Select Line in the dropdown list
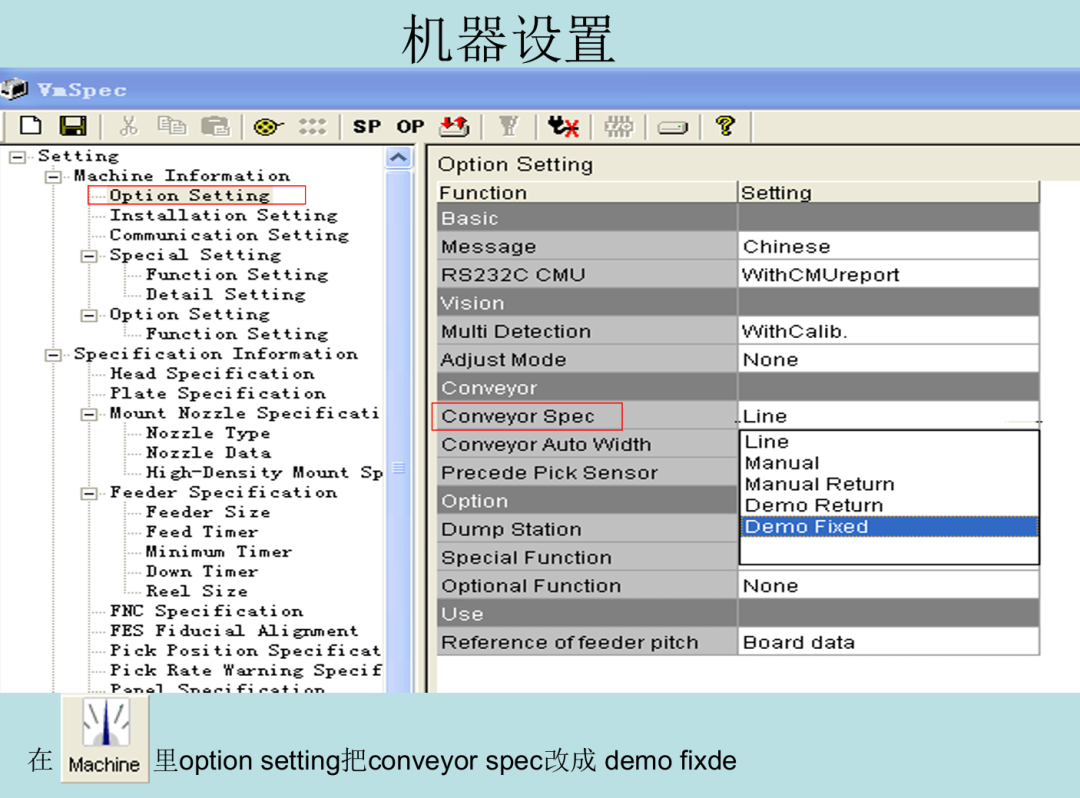The height and width of the screenshot is (798, 1080). (x=889, y=441)
